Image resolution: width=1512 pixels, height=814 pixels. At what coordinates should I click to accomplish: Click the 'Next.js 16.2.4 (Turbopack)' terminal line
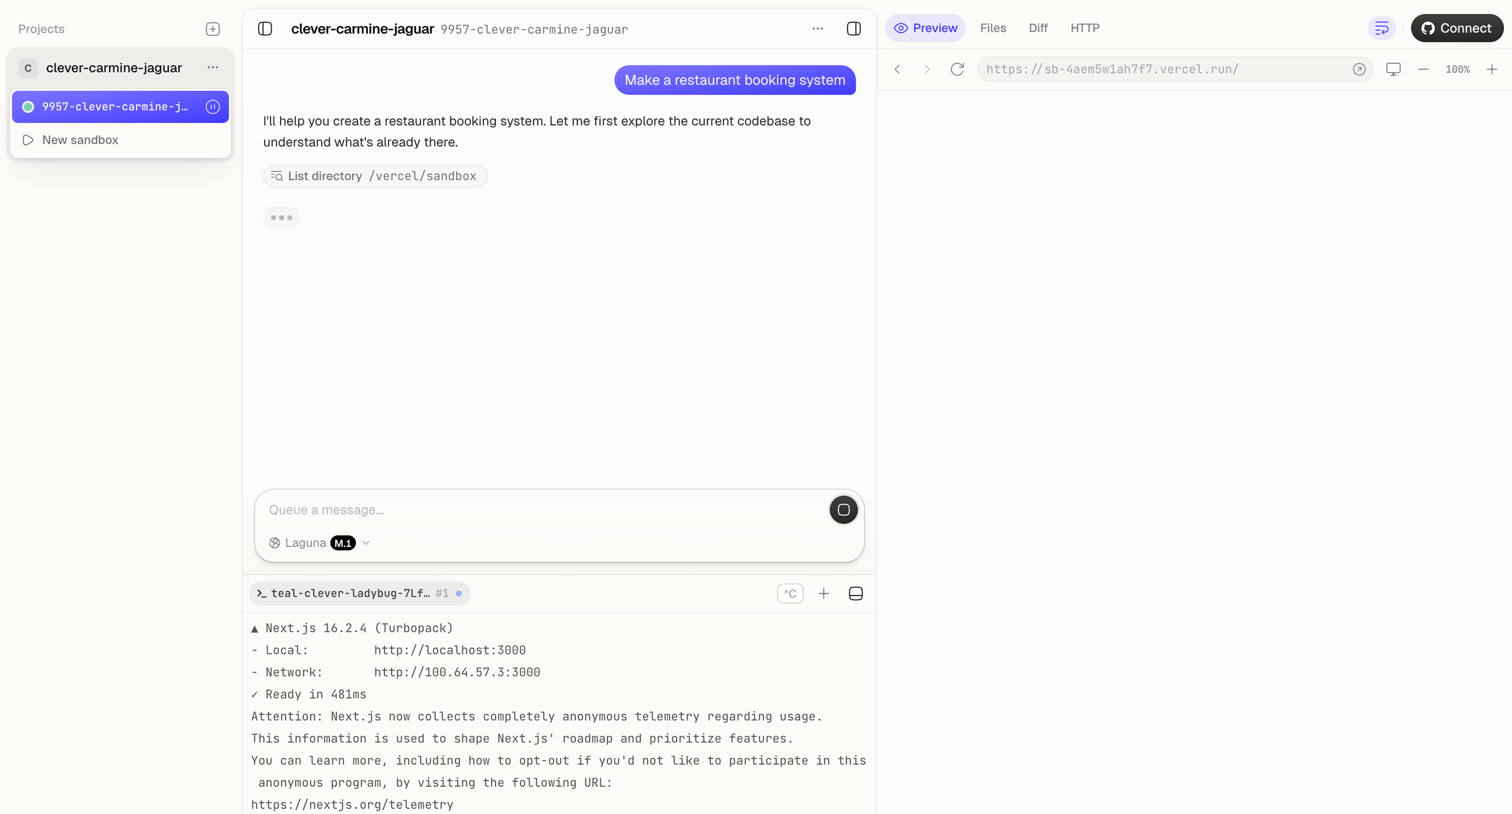pos(352,628)
